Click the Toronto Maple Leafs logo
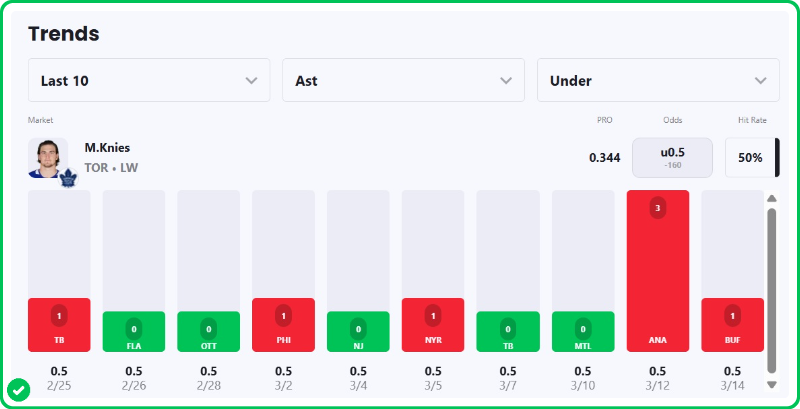 [68, 179]
